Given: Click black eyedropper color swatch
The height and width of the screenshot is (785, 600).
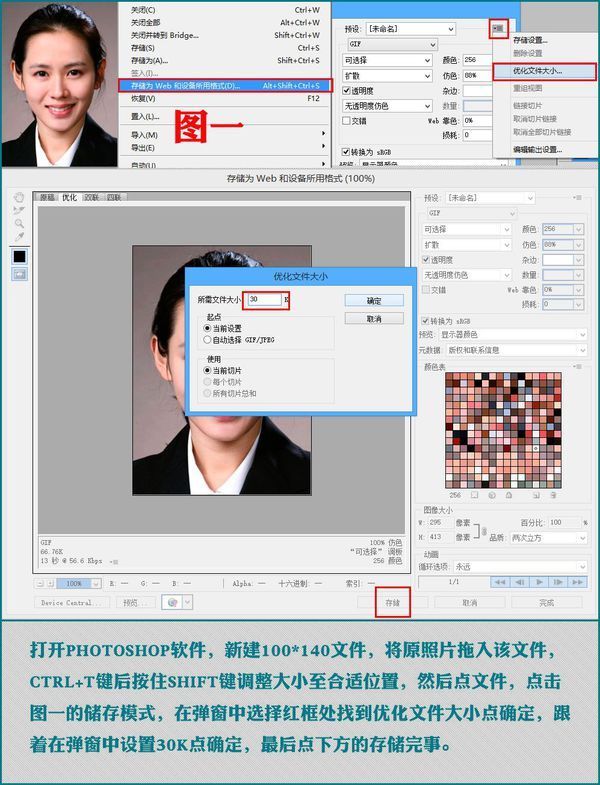Looking at the screenshot, I should pos(20,256).
